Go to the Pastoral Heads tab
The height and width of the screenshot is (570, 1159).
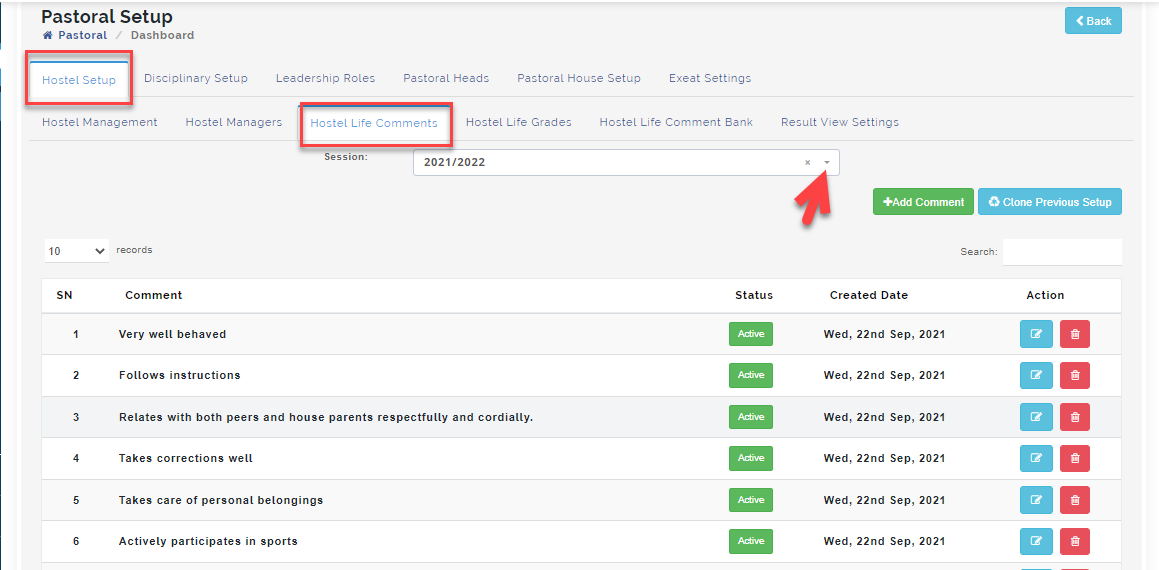point(446,78)
